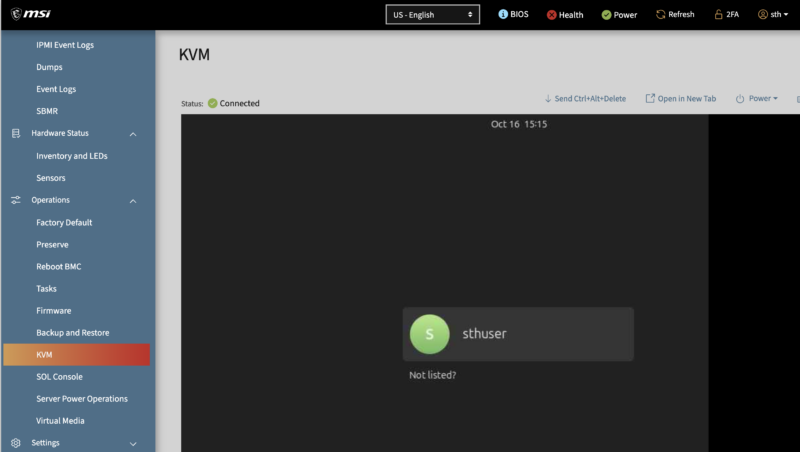Image resolution: width=800 pixels, height=452 pixels.
Task: Open IPMI Event Logs page
Action: pyautogui.click(x=65, y=45)
